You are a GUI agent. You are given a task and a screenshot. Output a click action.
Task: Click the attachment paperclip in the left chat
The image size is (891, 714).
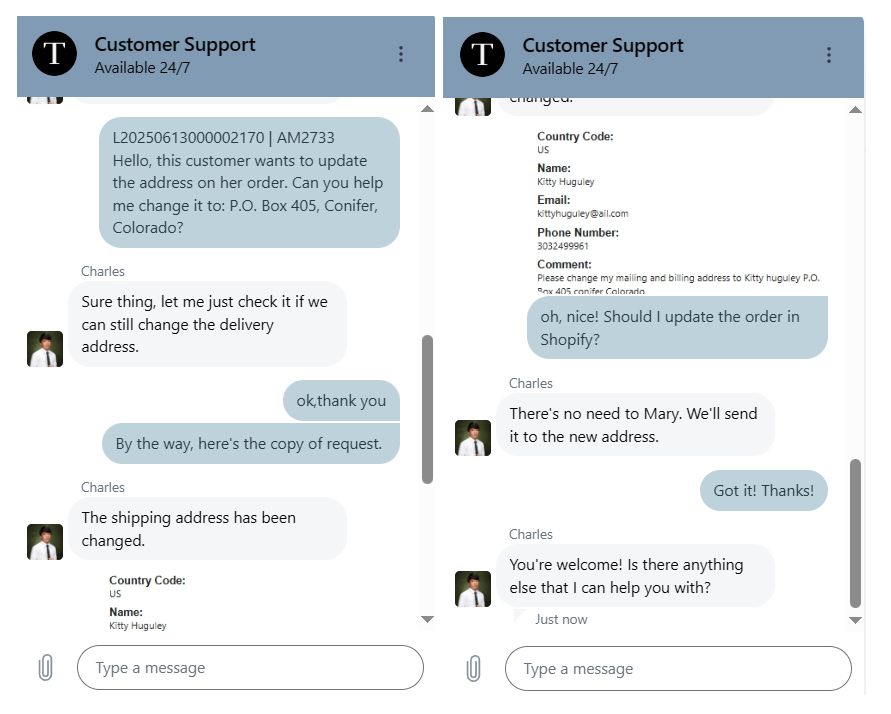[x=46, y=668]
